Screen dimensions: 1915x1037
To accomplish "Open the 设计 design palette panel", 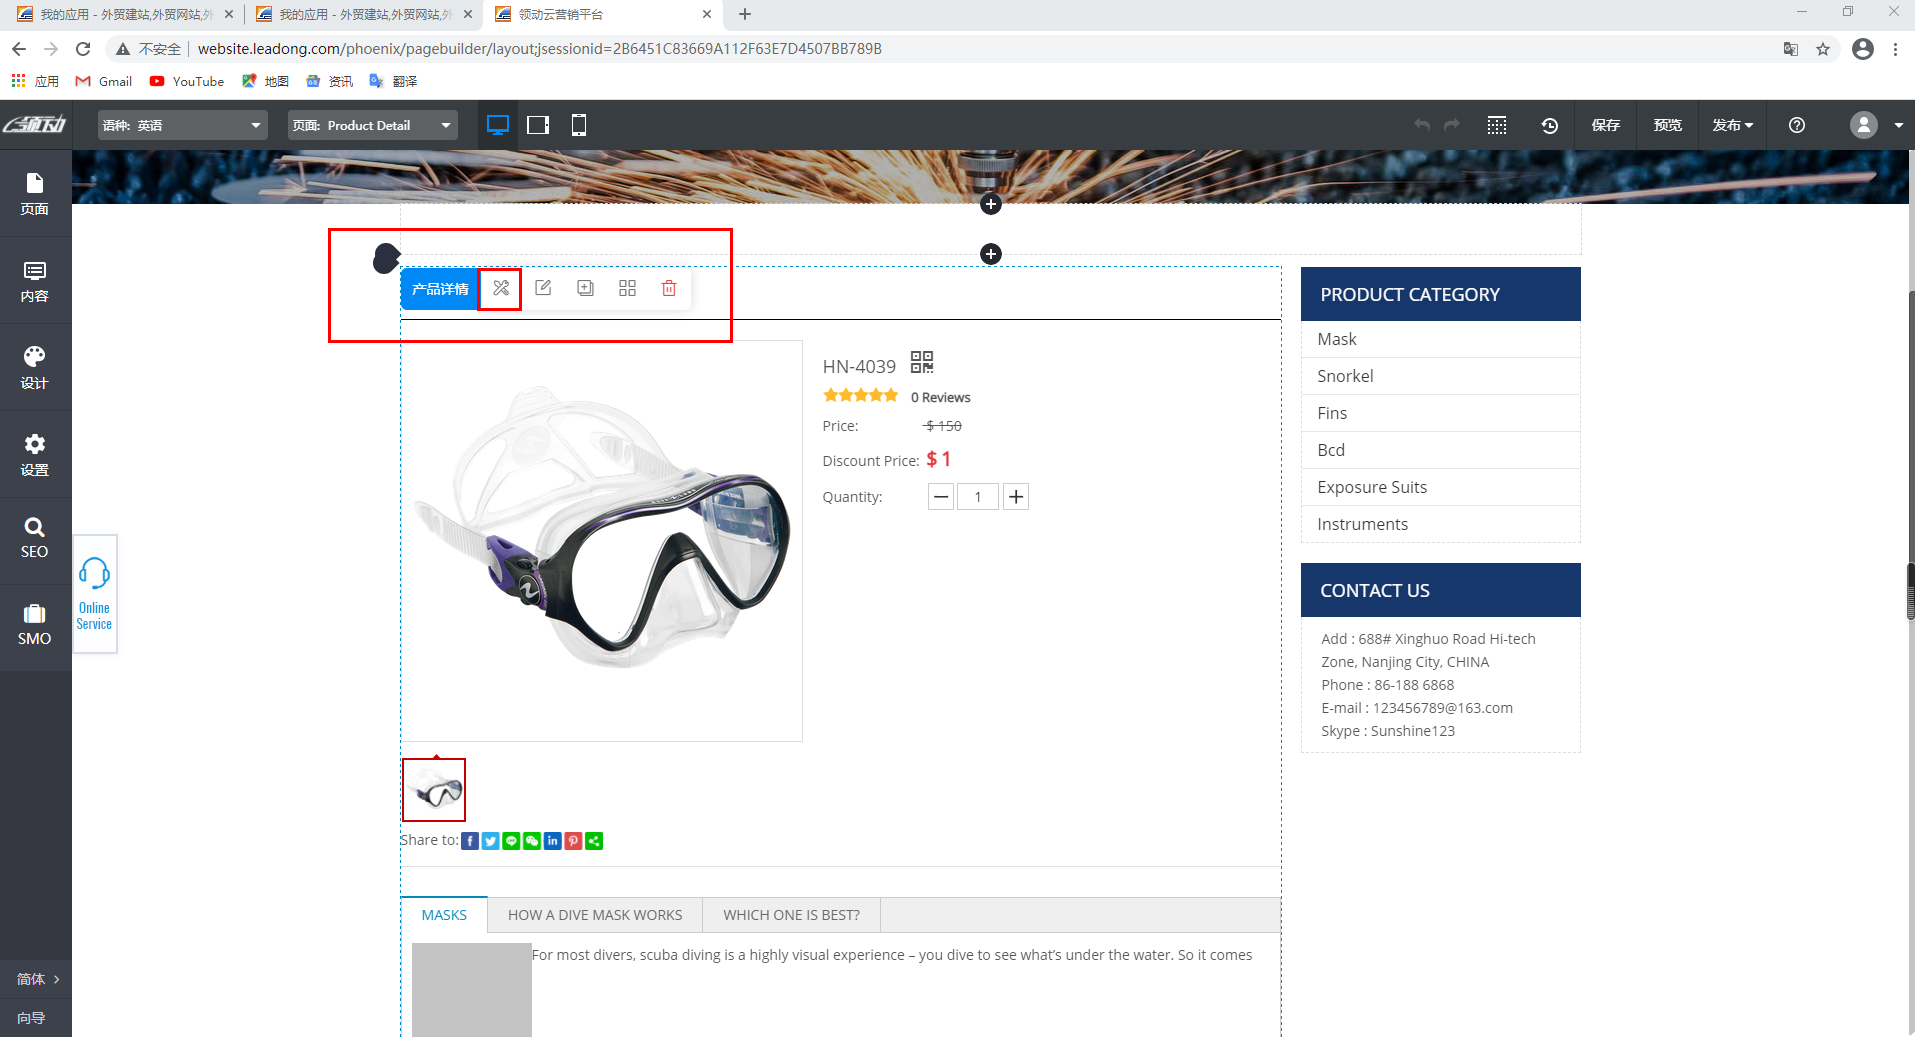I will click(x=35, y=367).
